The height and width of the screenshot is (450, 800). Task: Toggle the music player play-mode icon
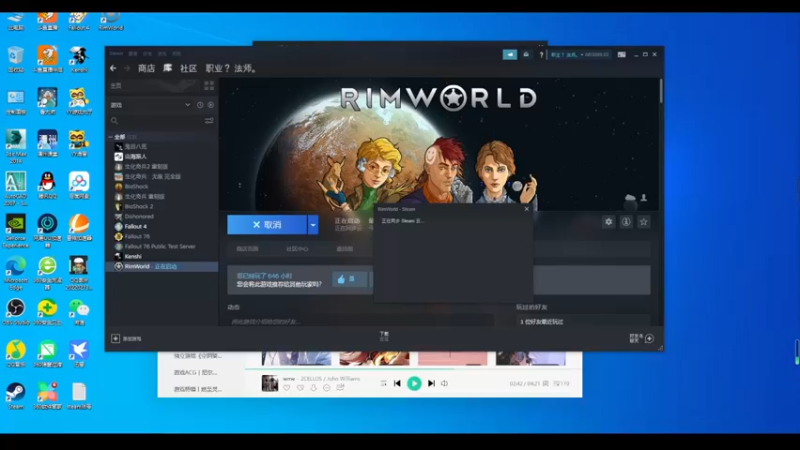(x=383, y=383)
